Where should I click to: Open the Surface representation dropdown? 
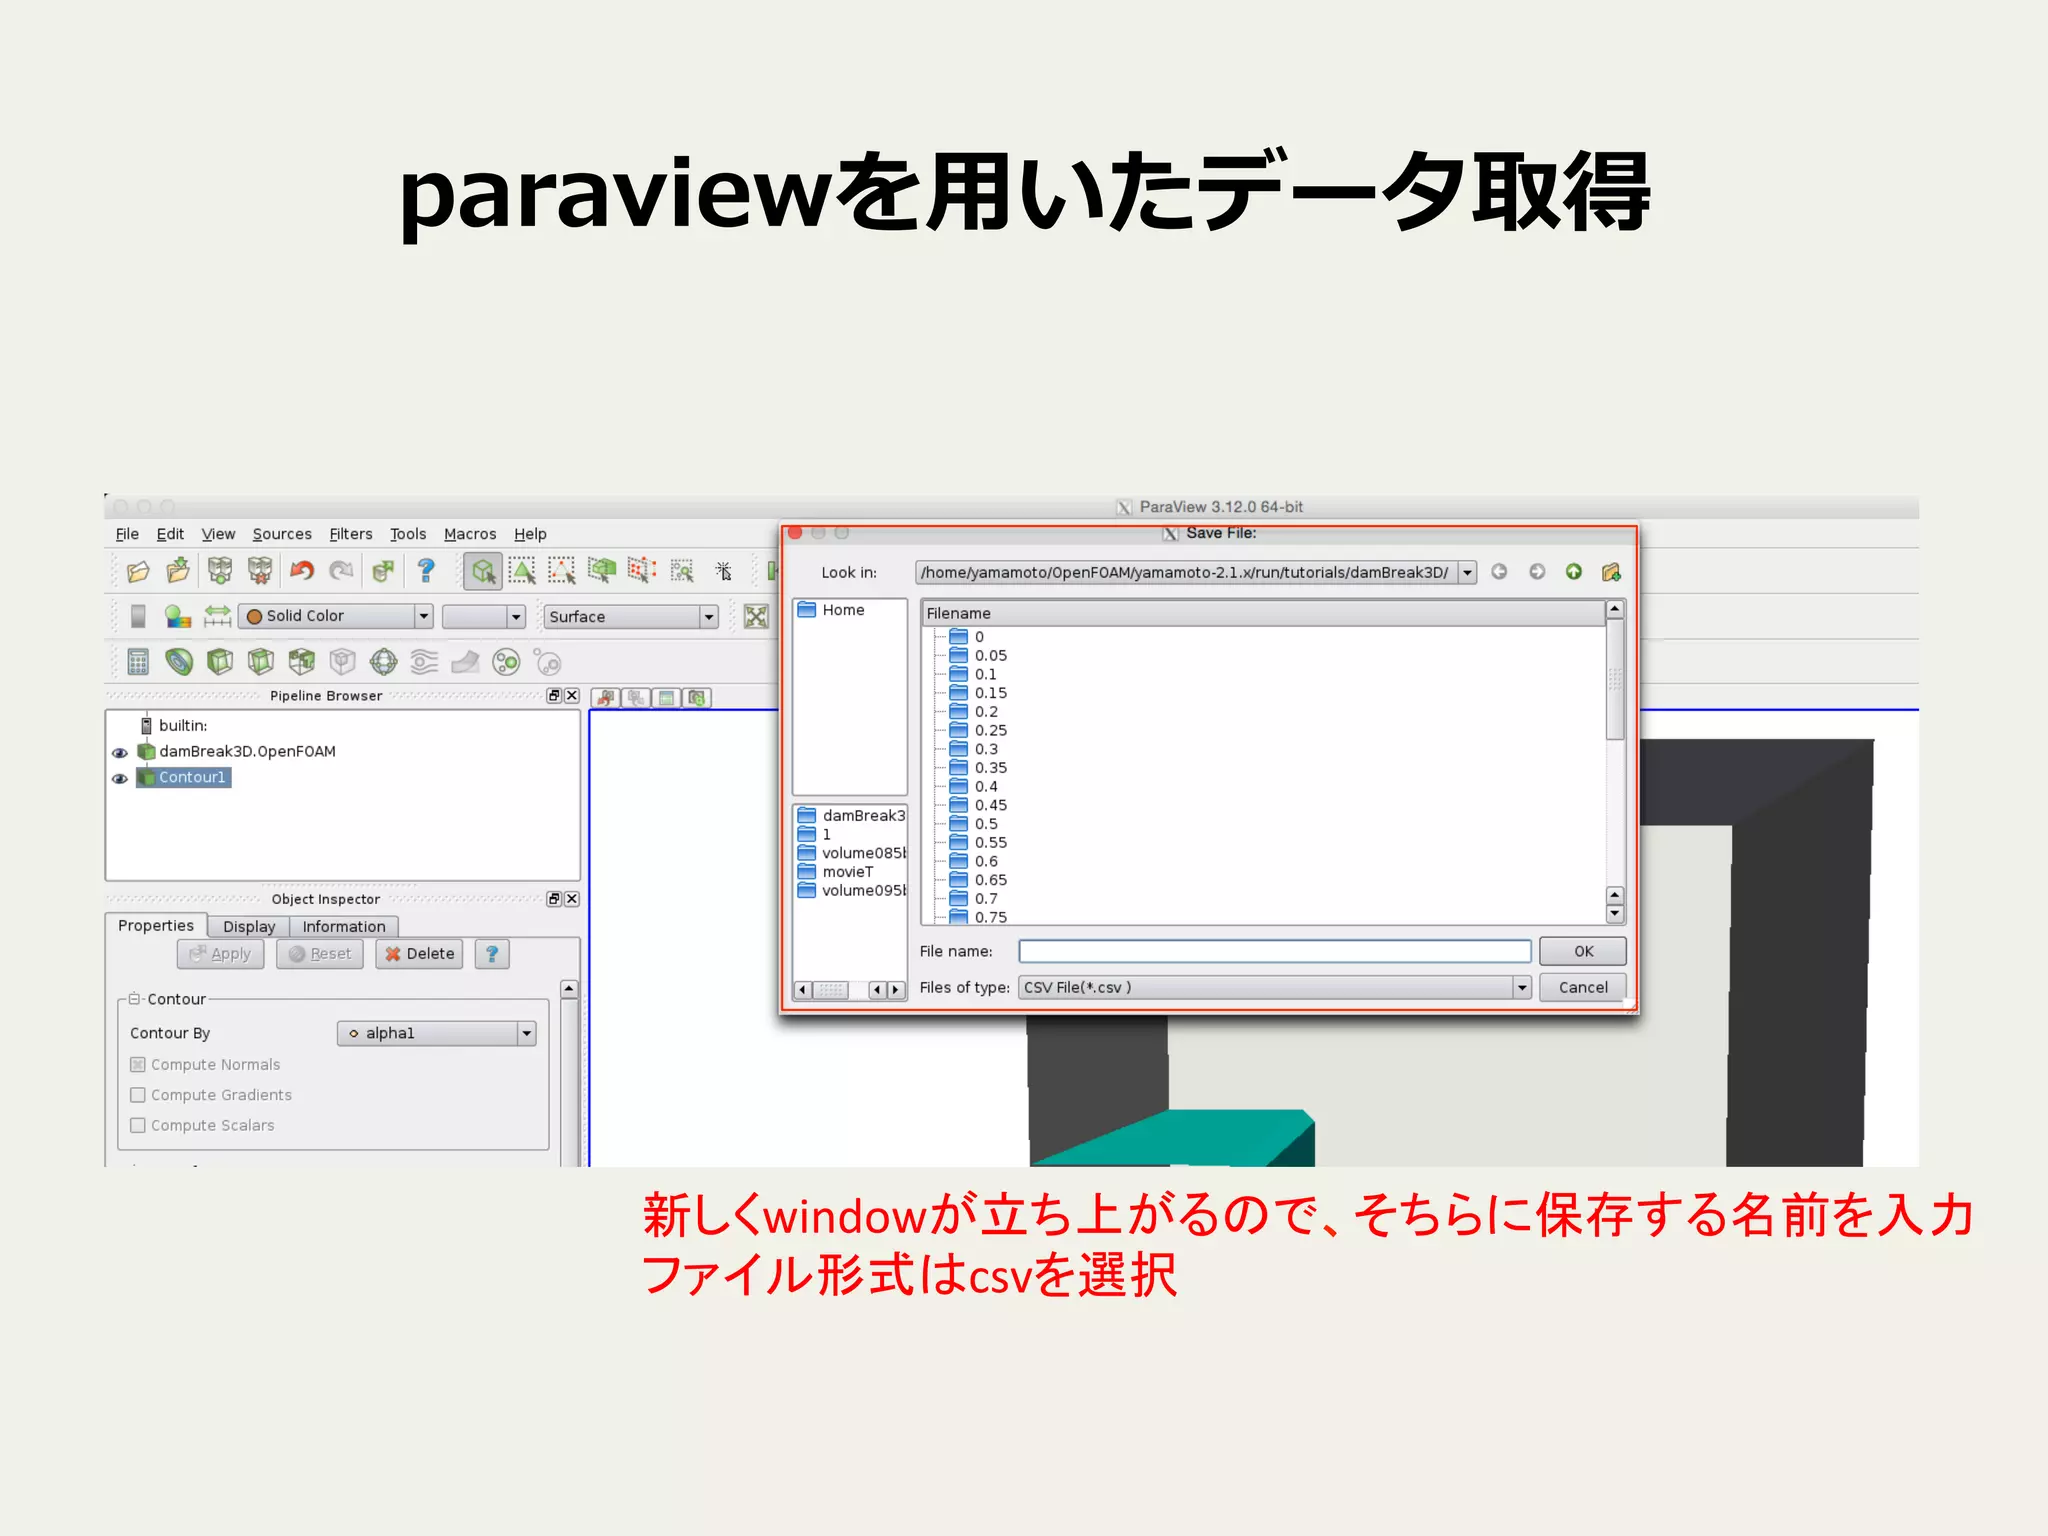pos(631,616)
